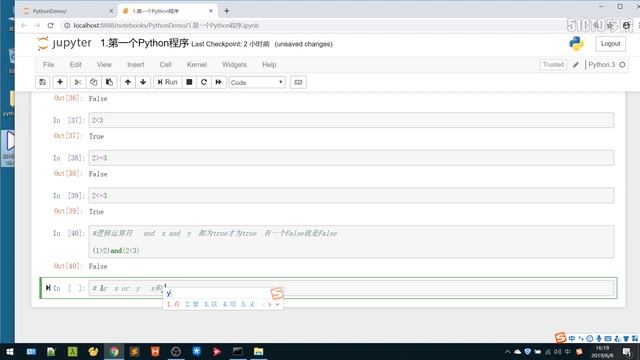Image resolution: width=640 pixels, height=360 pixels.
Task: Open Sublime Text from the taskbar
Action: click(x=135, y=351)
